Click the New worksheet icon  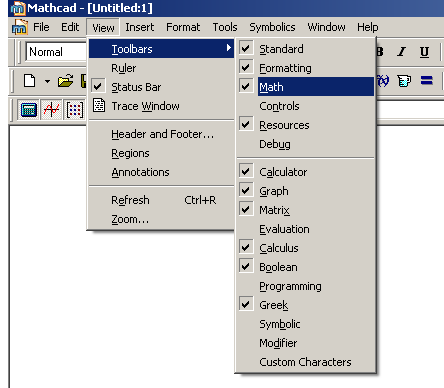click(30, 81)
